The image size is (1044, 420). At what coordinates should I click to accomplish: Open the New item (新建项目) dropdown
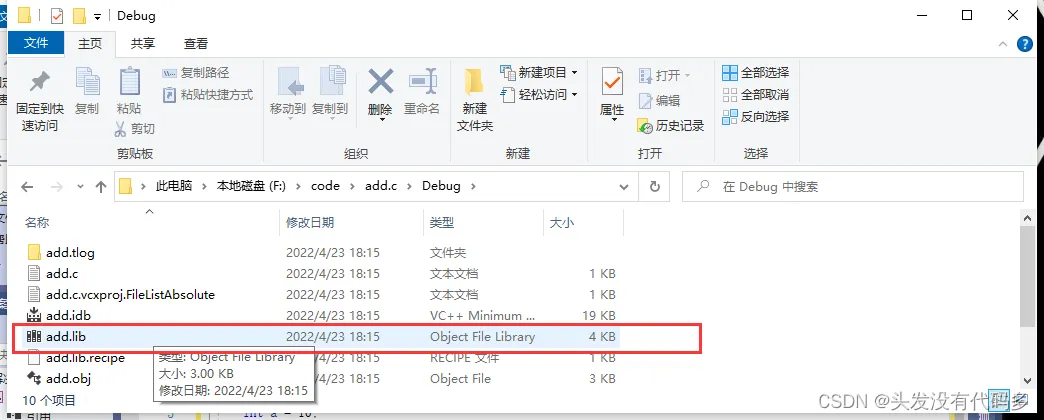(x=539, y=72)
